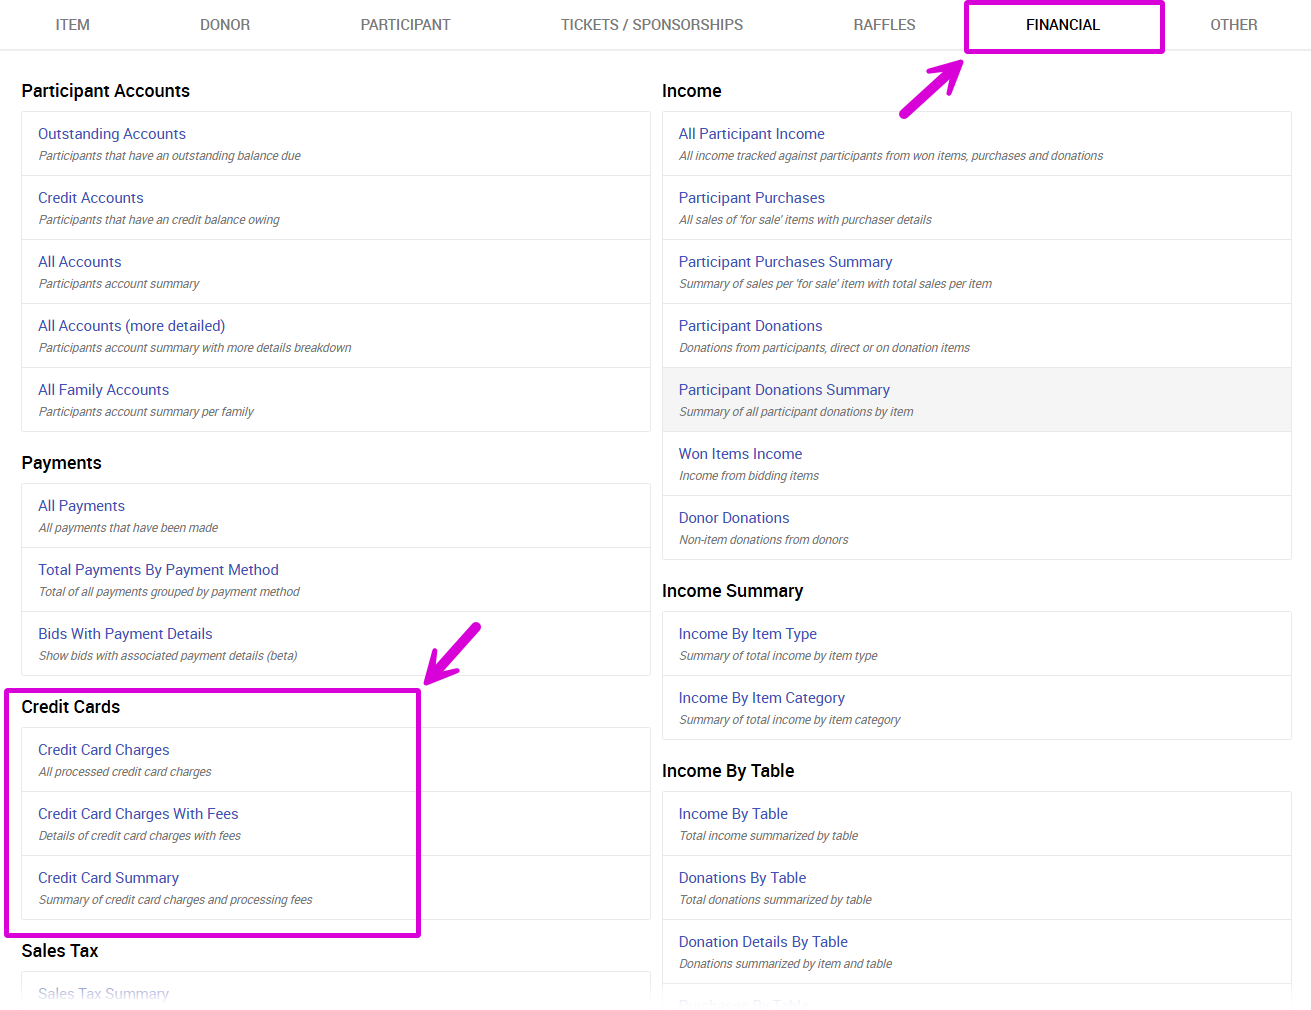
Task: View Income By Item Category report
Action: 761,698
